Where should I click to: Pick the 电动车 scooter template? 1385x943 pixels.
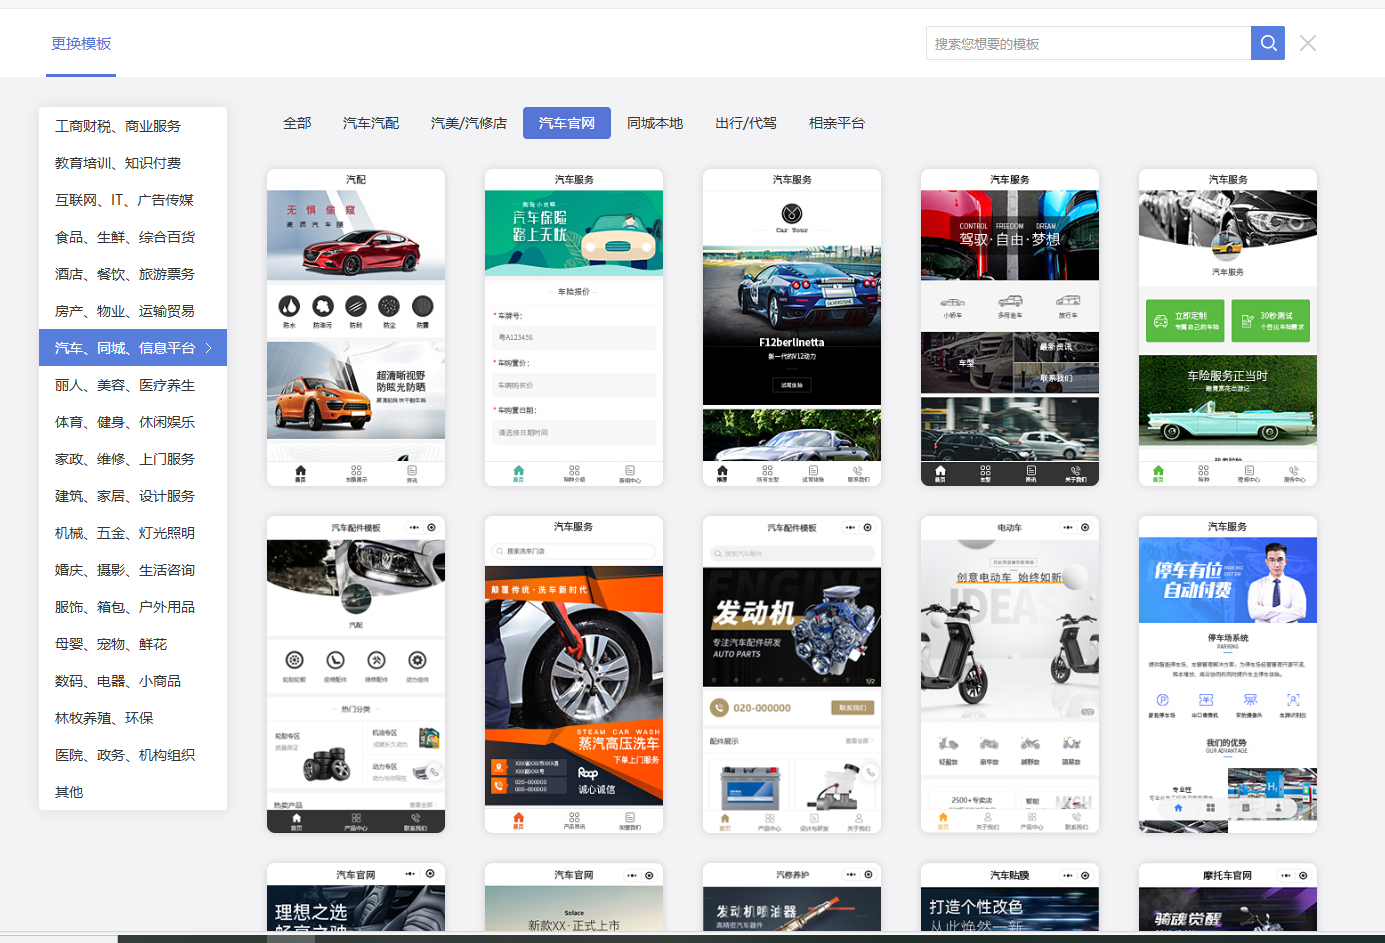(1010, 675)
